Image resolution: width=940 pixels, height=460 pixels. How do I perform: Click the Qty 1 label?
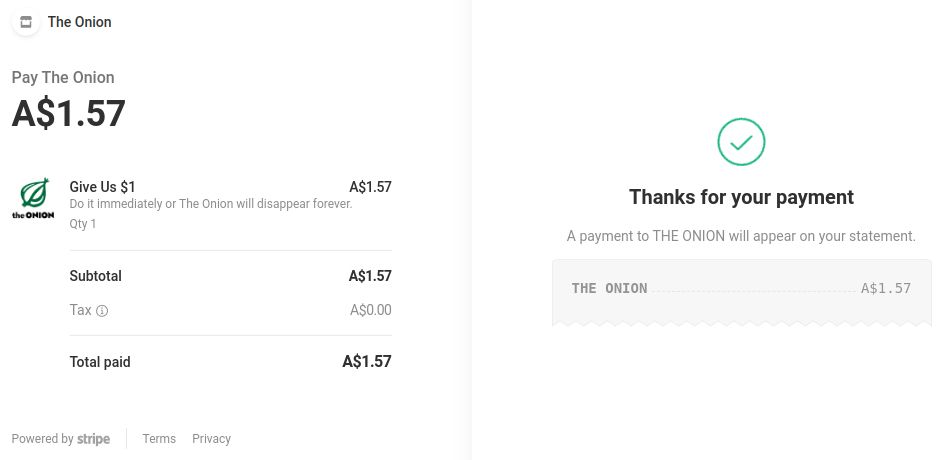83,224
